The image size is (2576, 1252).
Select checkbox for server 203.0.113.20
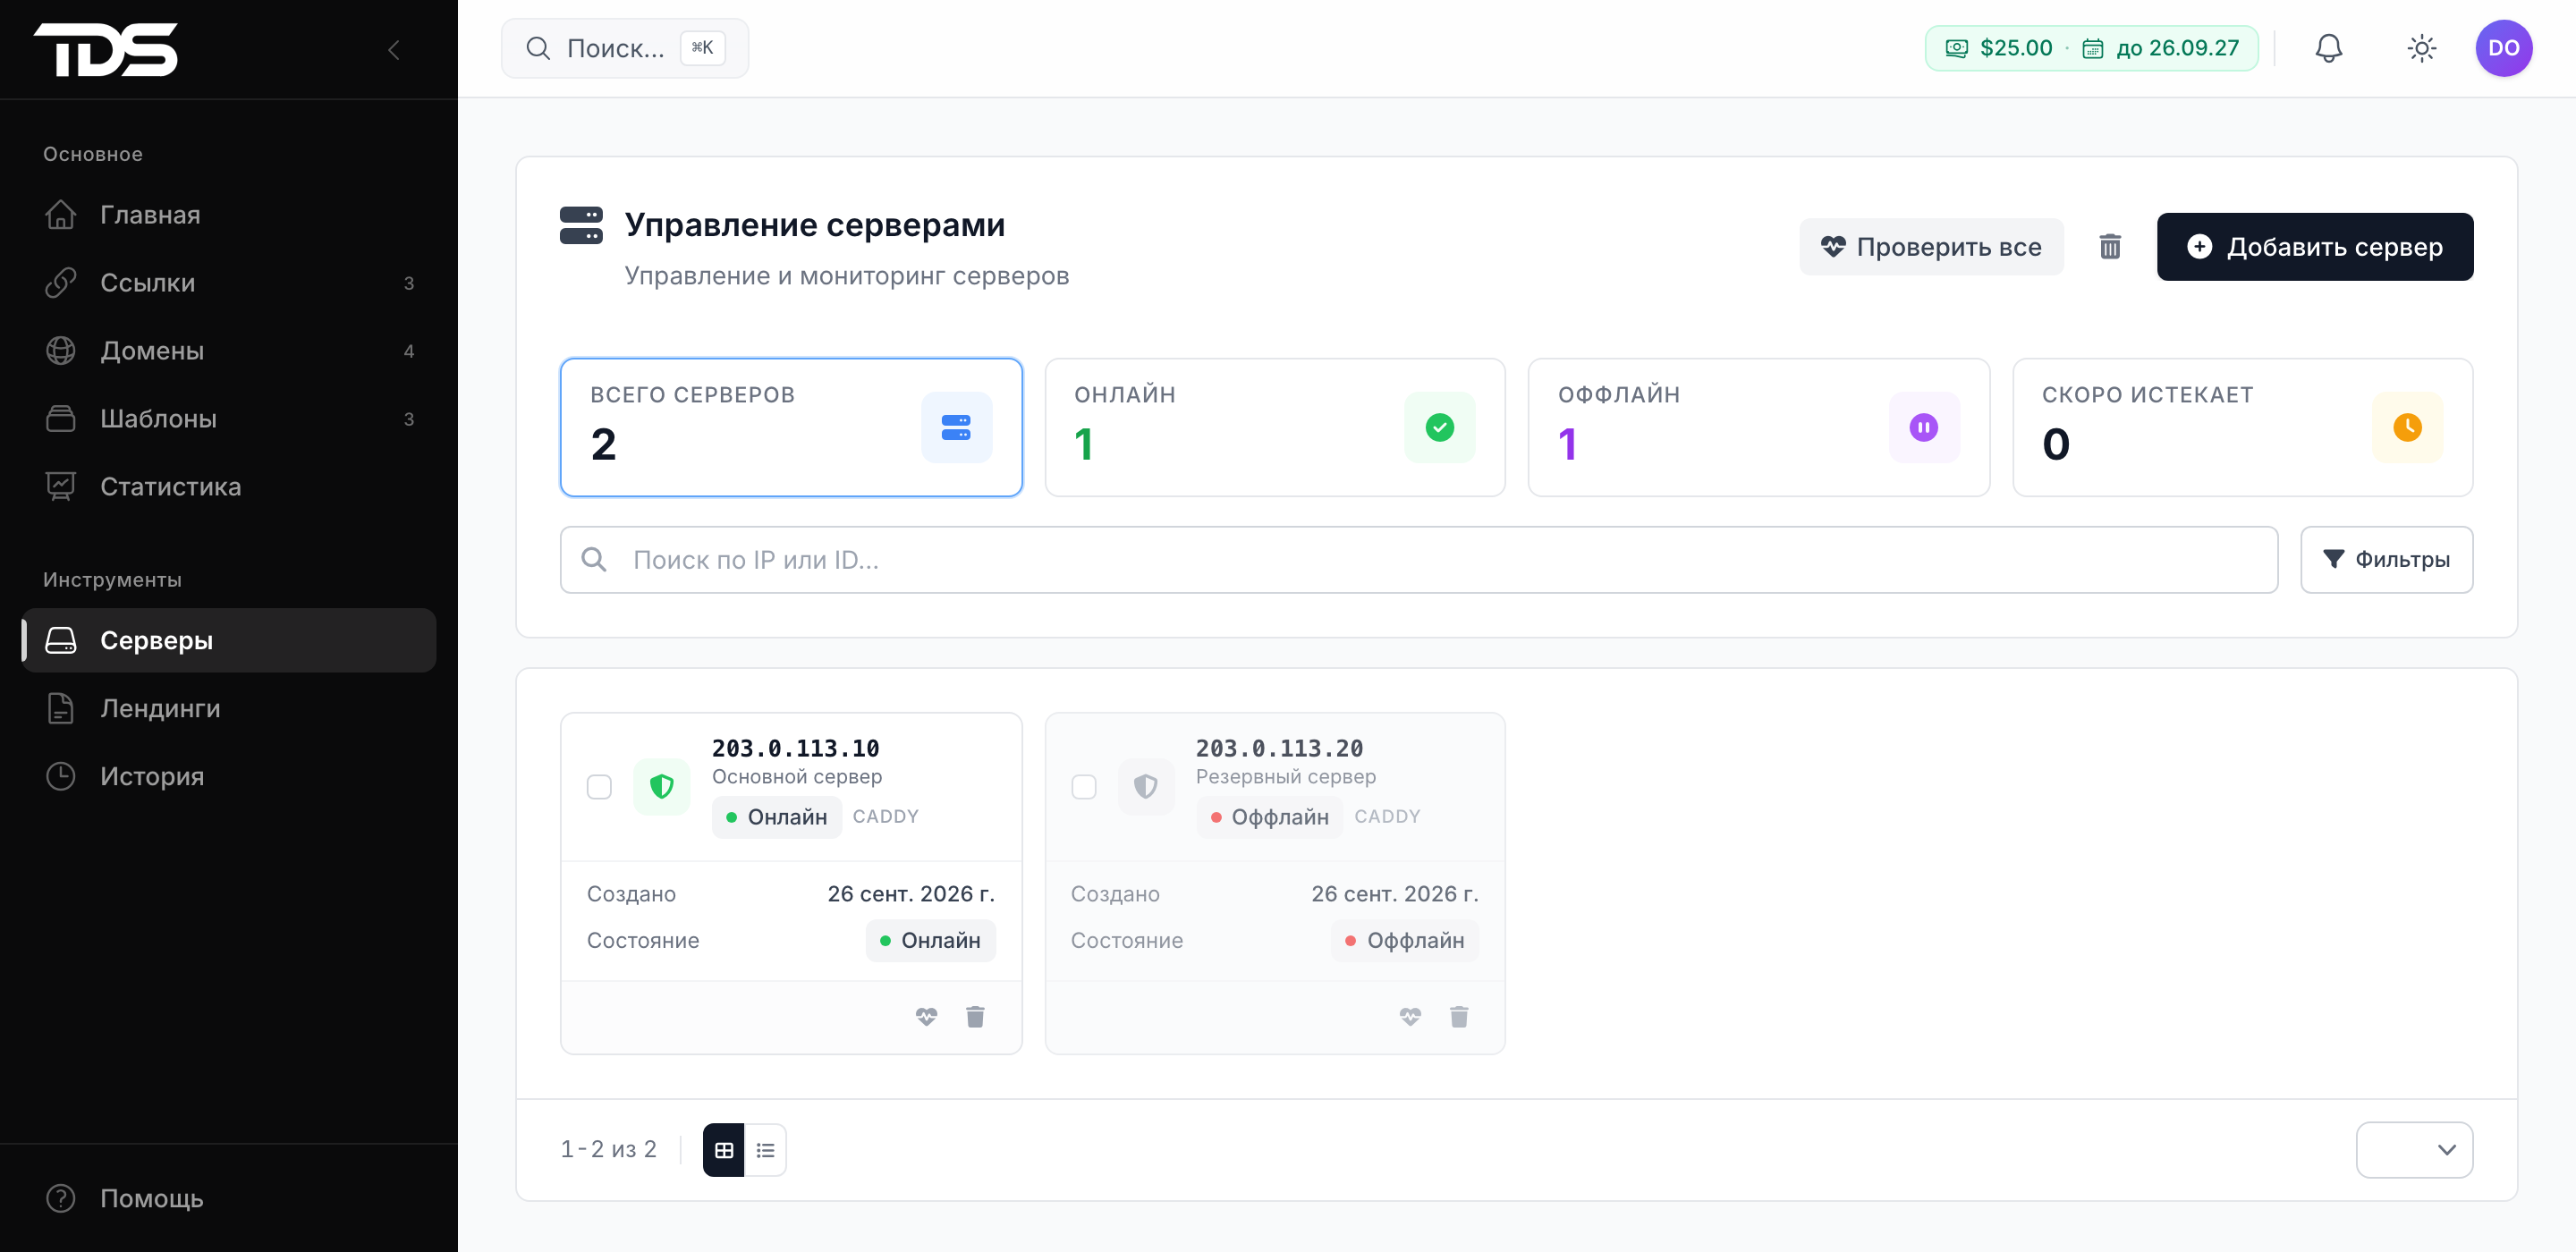click(x=1083, y=787)
